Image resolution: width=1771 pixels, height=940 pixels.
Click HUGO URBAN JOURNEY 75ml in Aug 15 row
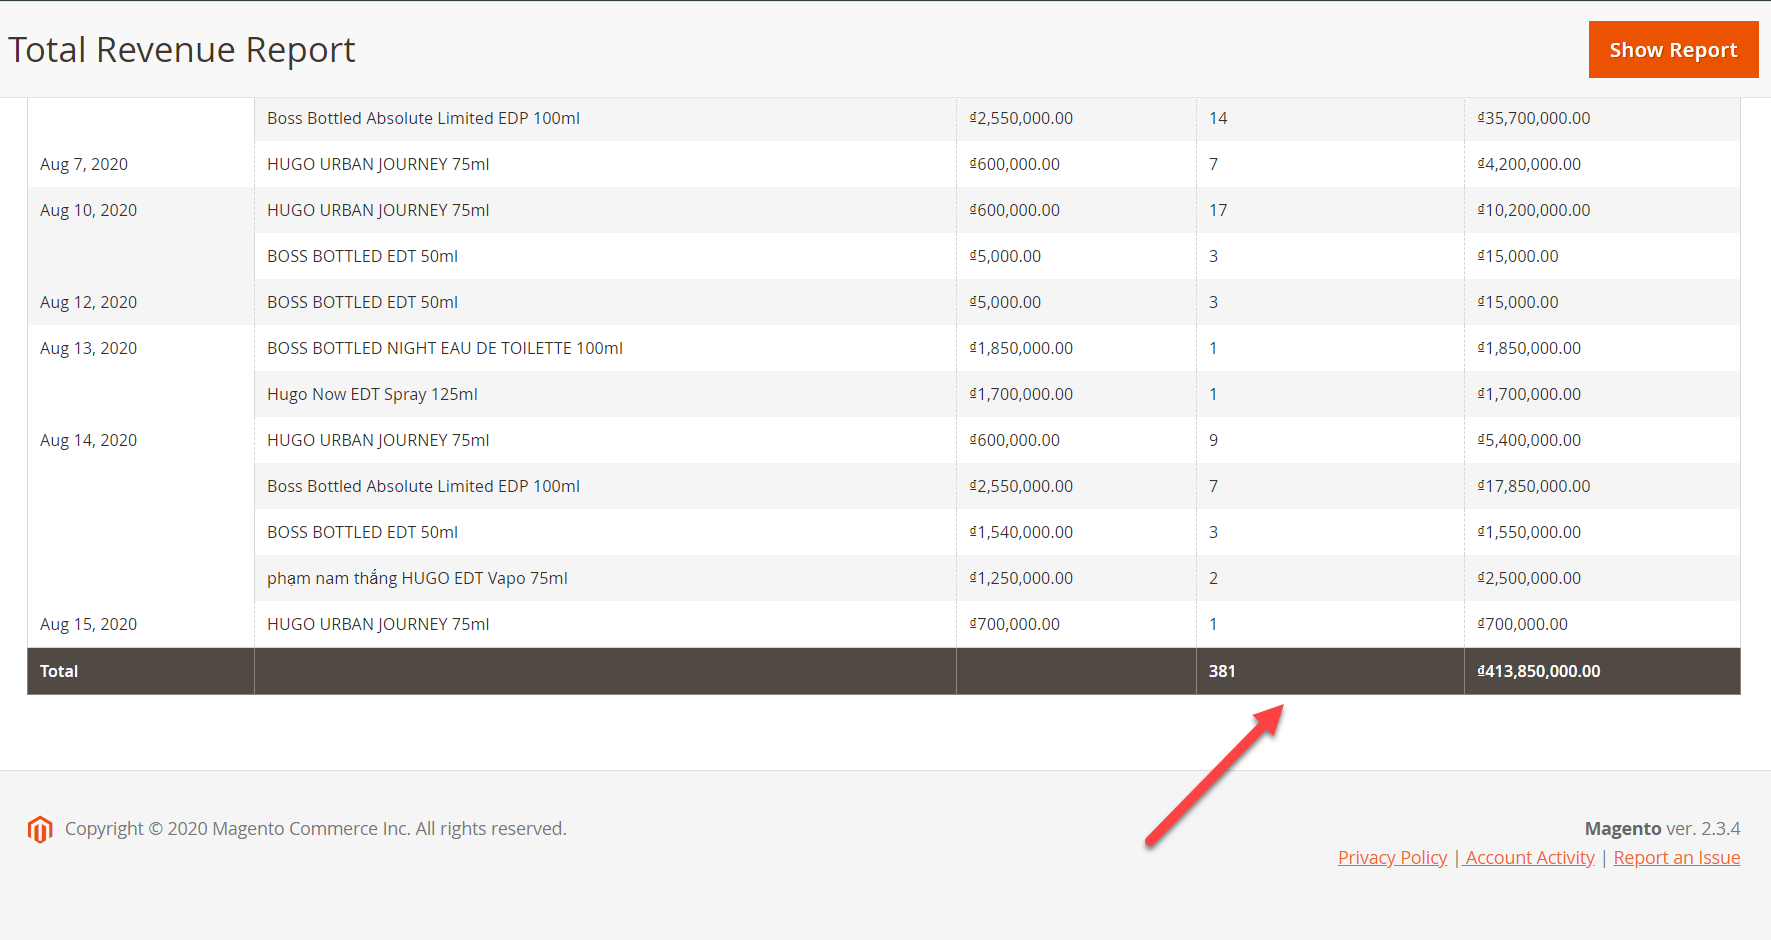coord(378,624)
